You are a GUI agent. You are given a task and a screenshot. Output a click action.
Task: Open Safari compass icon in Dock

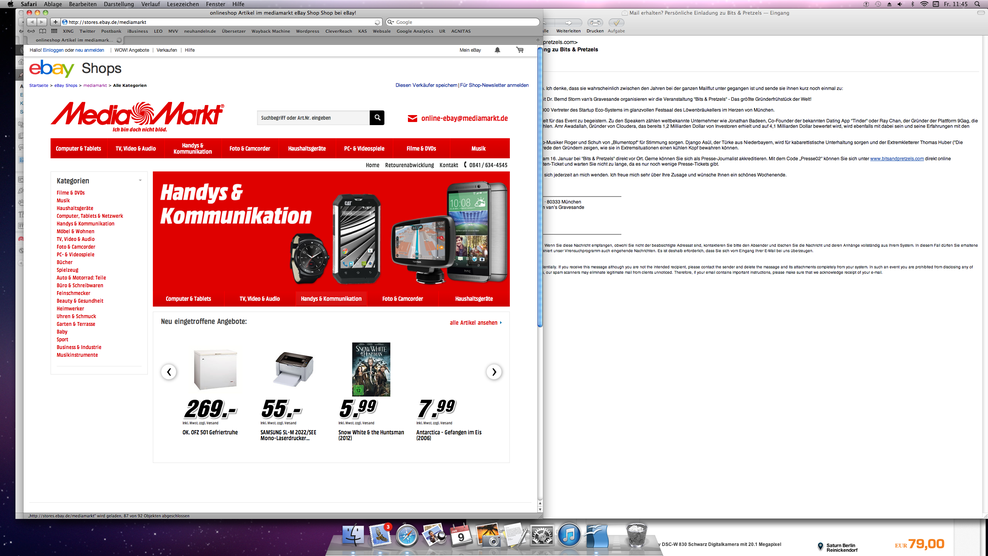tap(407, 535)
